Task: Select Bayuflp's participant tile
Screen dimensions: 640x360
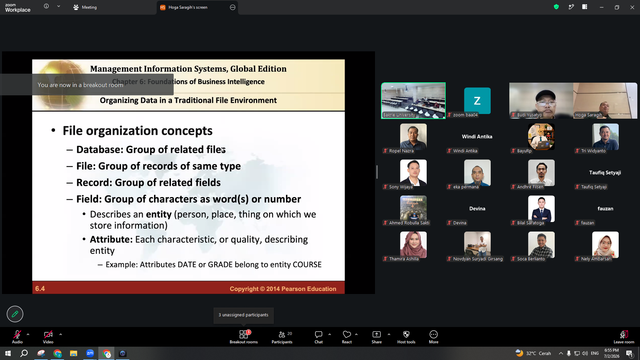Action: point(541,137)
